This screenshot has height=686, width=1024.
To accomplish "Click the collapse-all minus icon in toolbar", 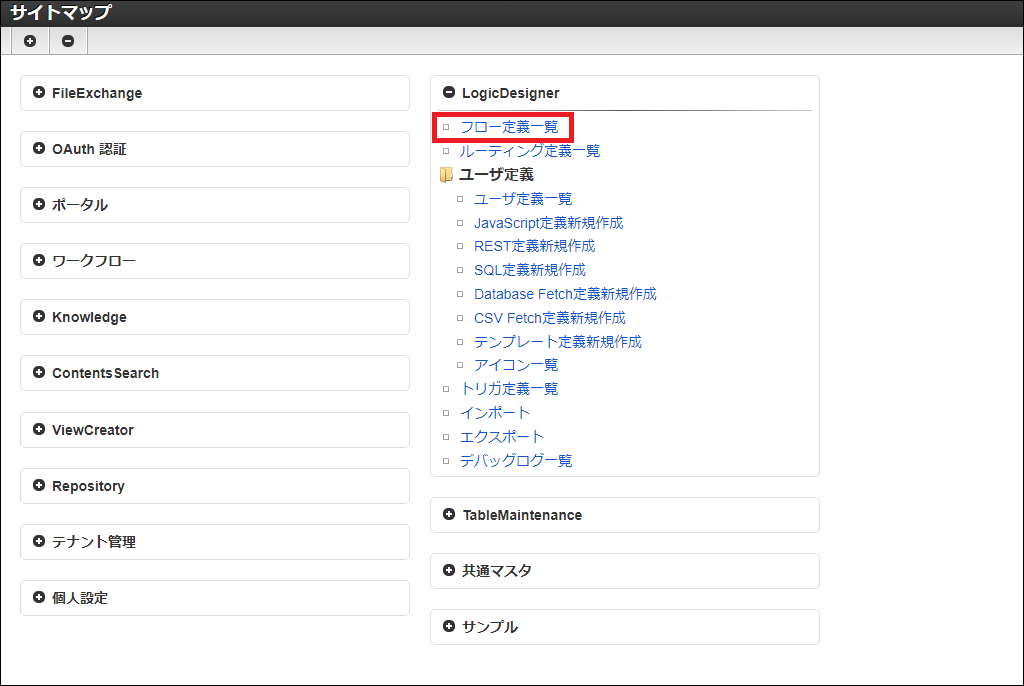I will (68, 41).
